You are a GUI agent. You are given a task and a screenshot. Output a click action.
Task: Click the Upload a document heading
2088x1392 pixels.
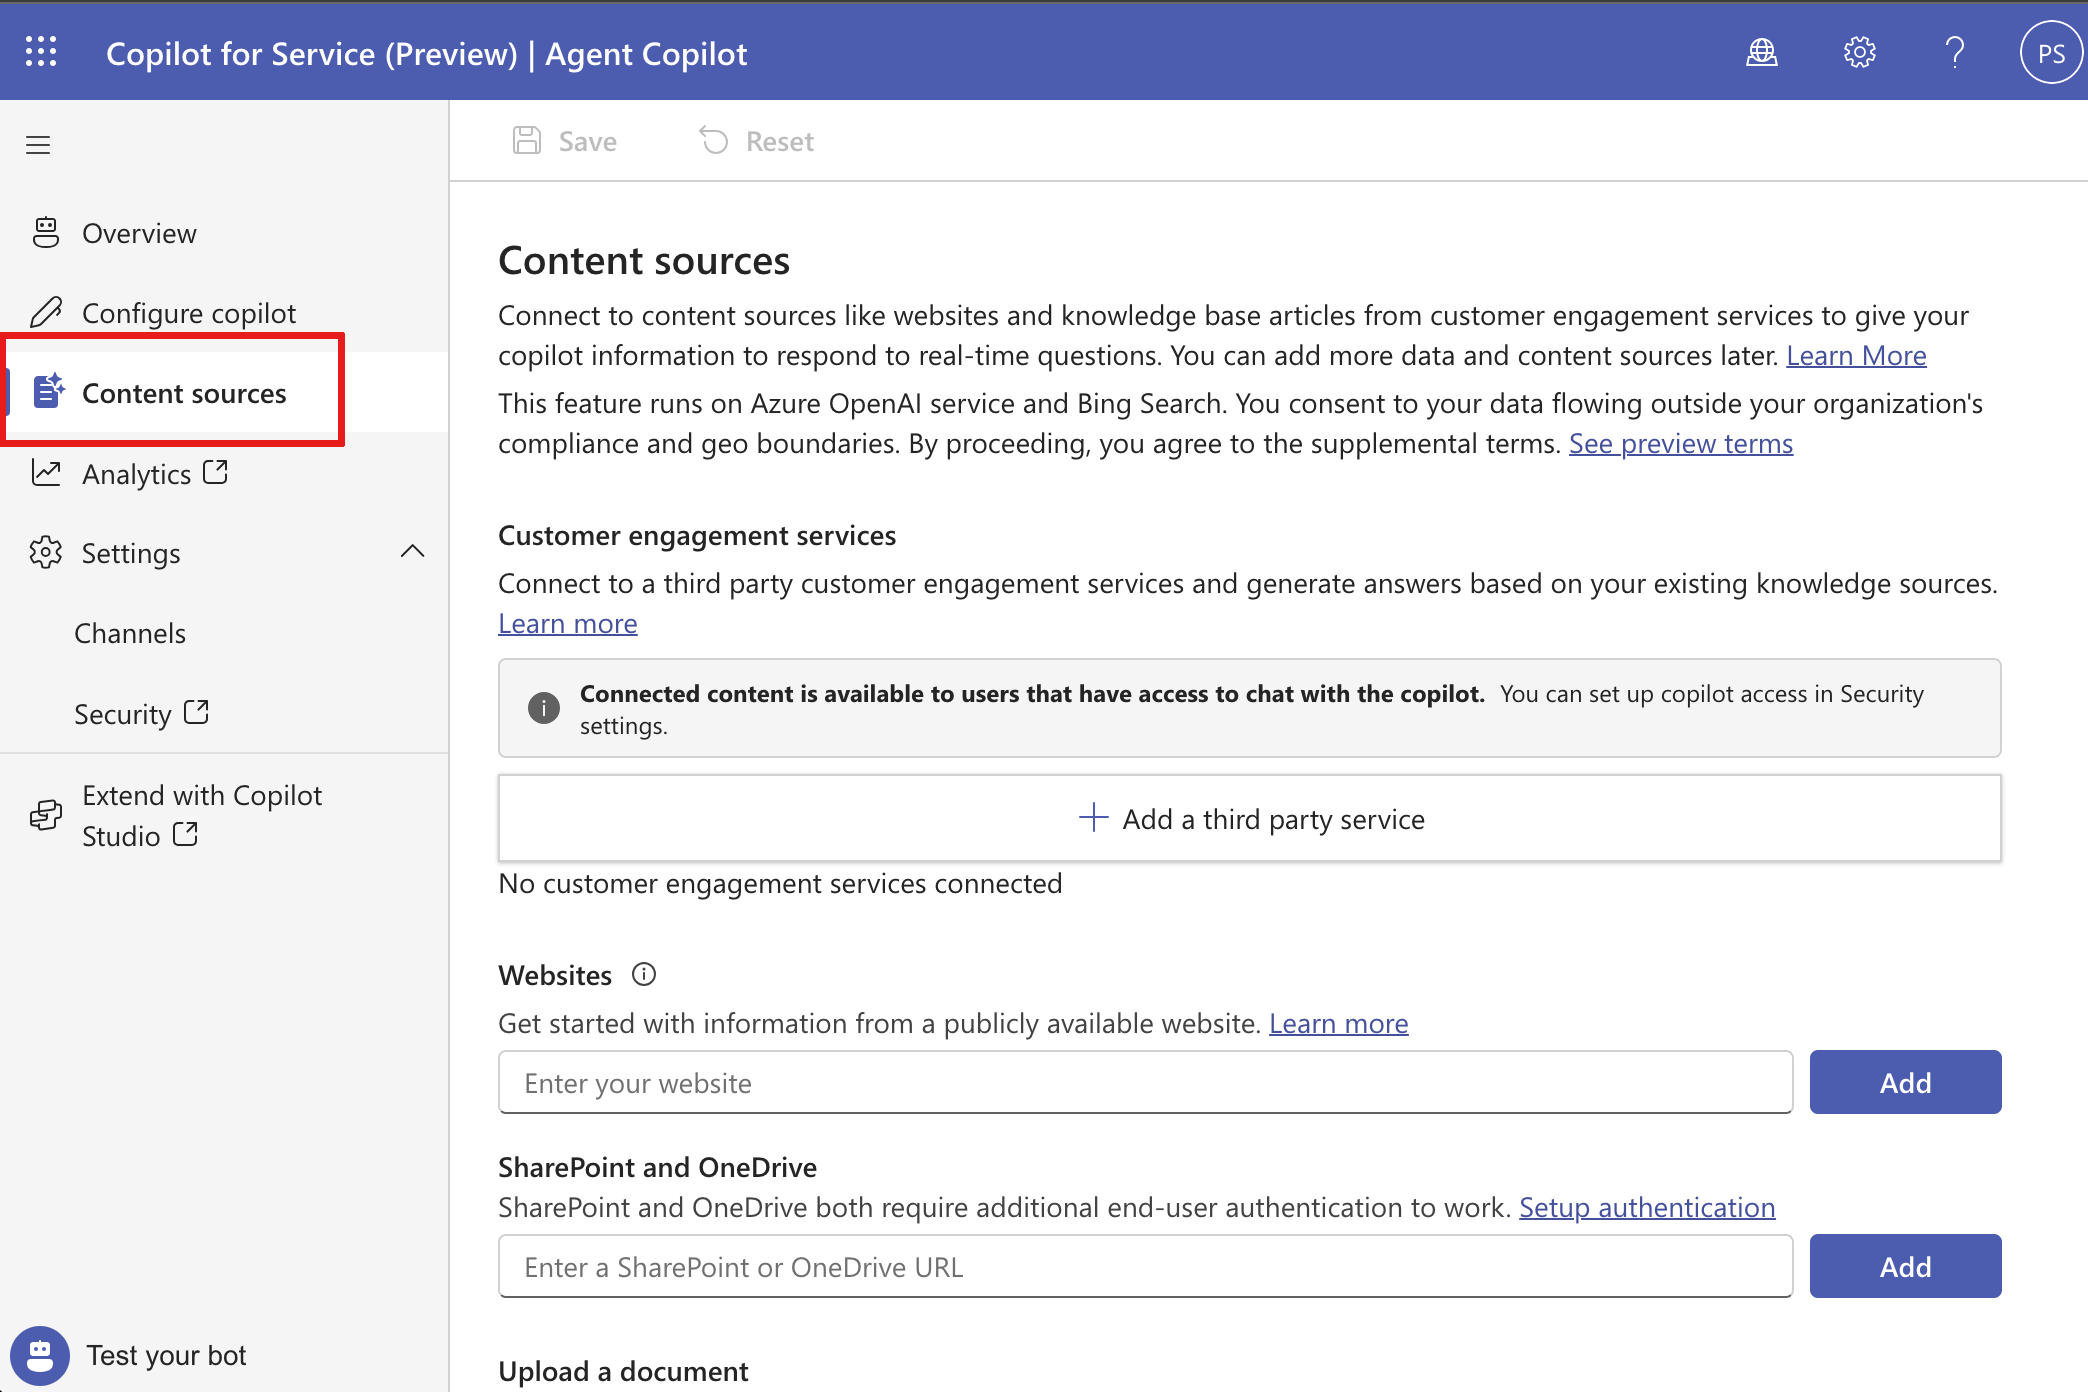pos(623,1371)
